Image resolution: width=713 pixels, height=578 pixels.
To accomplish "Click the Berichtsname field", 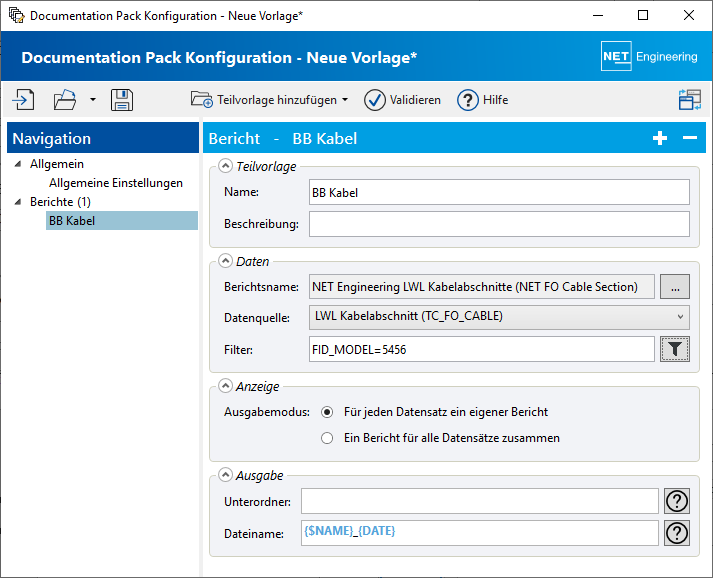I will click(x=482, y=286).
